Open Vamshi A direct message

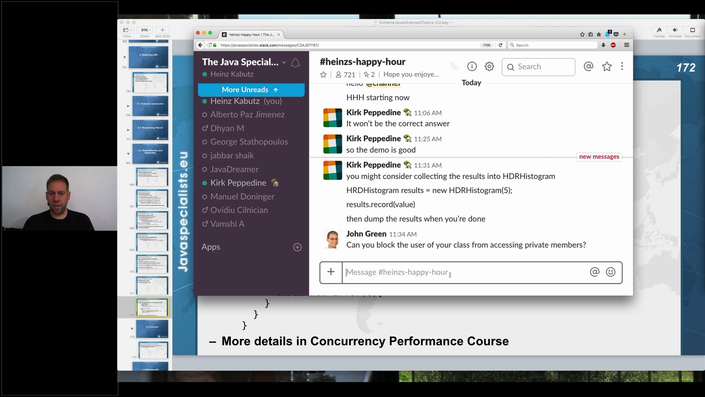point(227,224)
